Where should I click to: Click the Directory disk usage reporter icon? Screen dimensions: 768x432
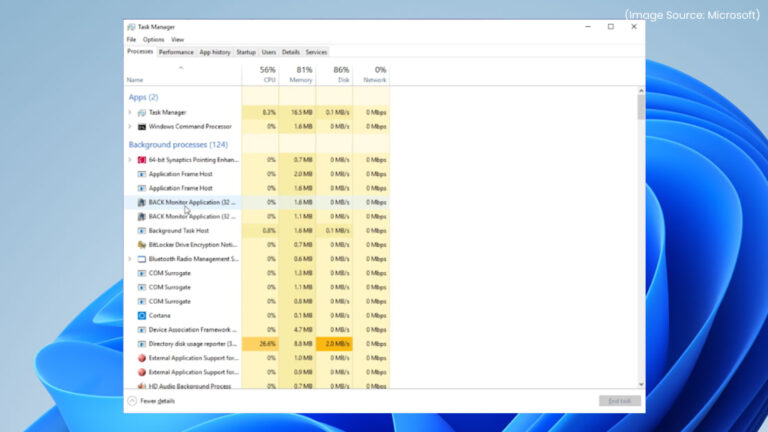[x=142, y=344]
